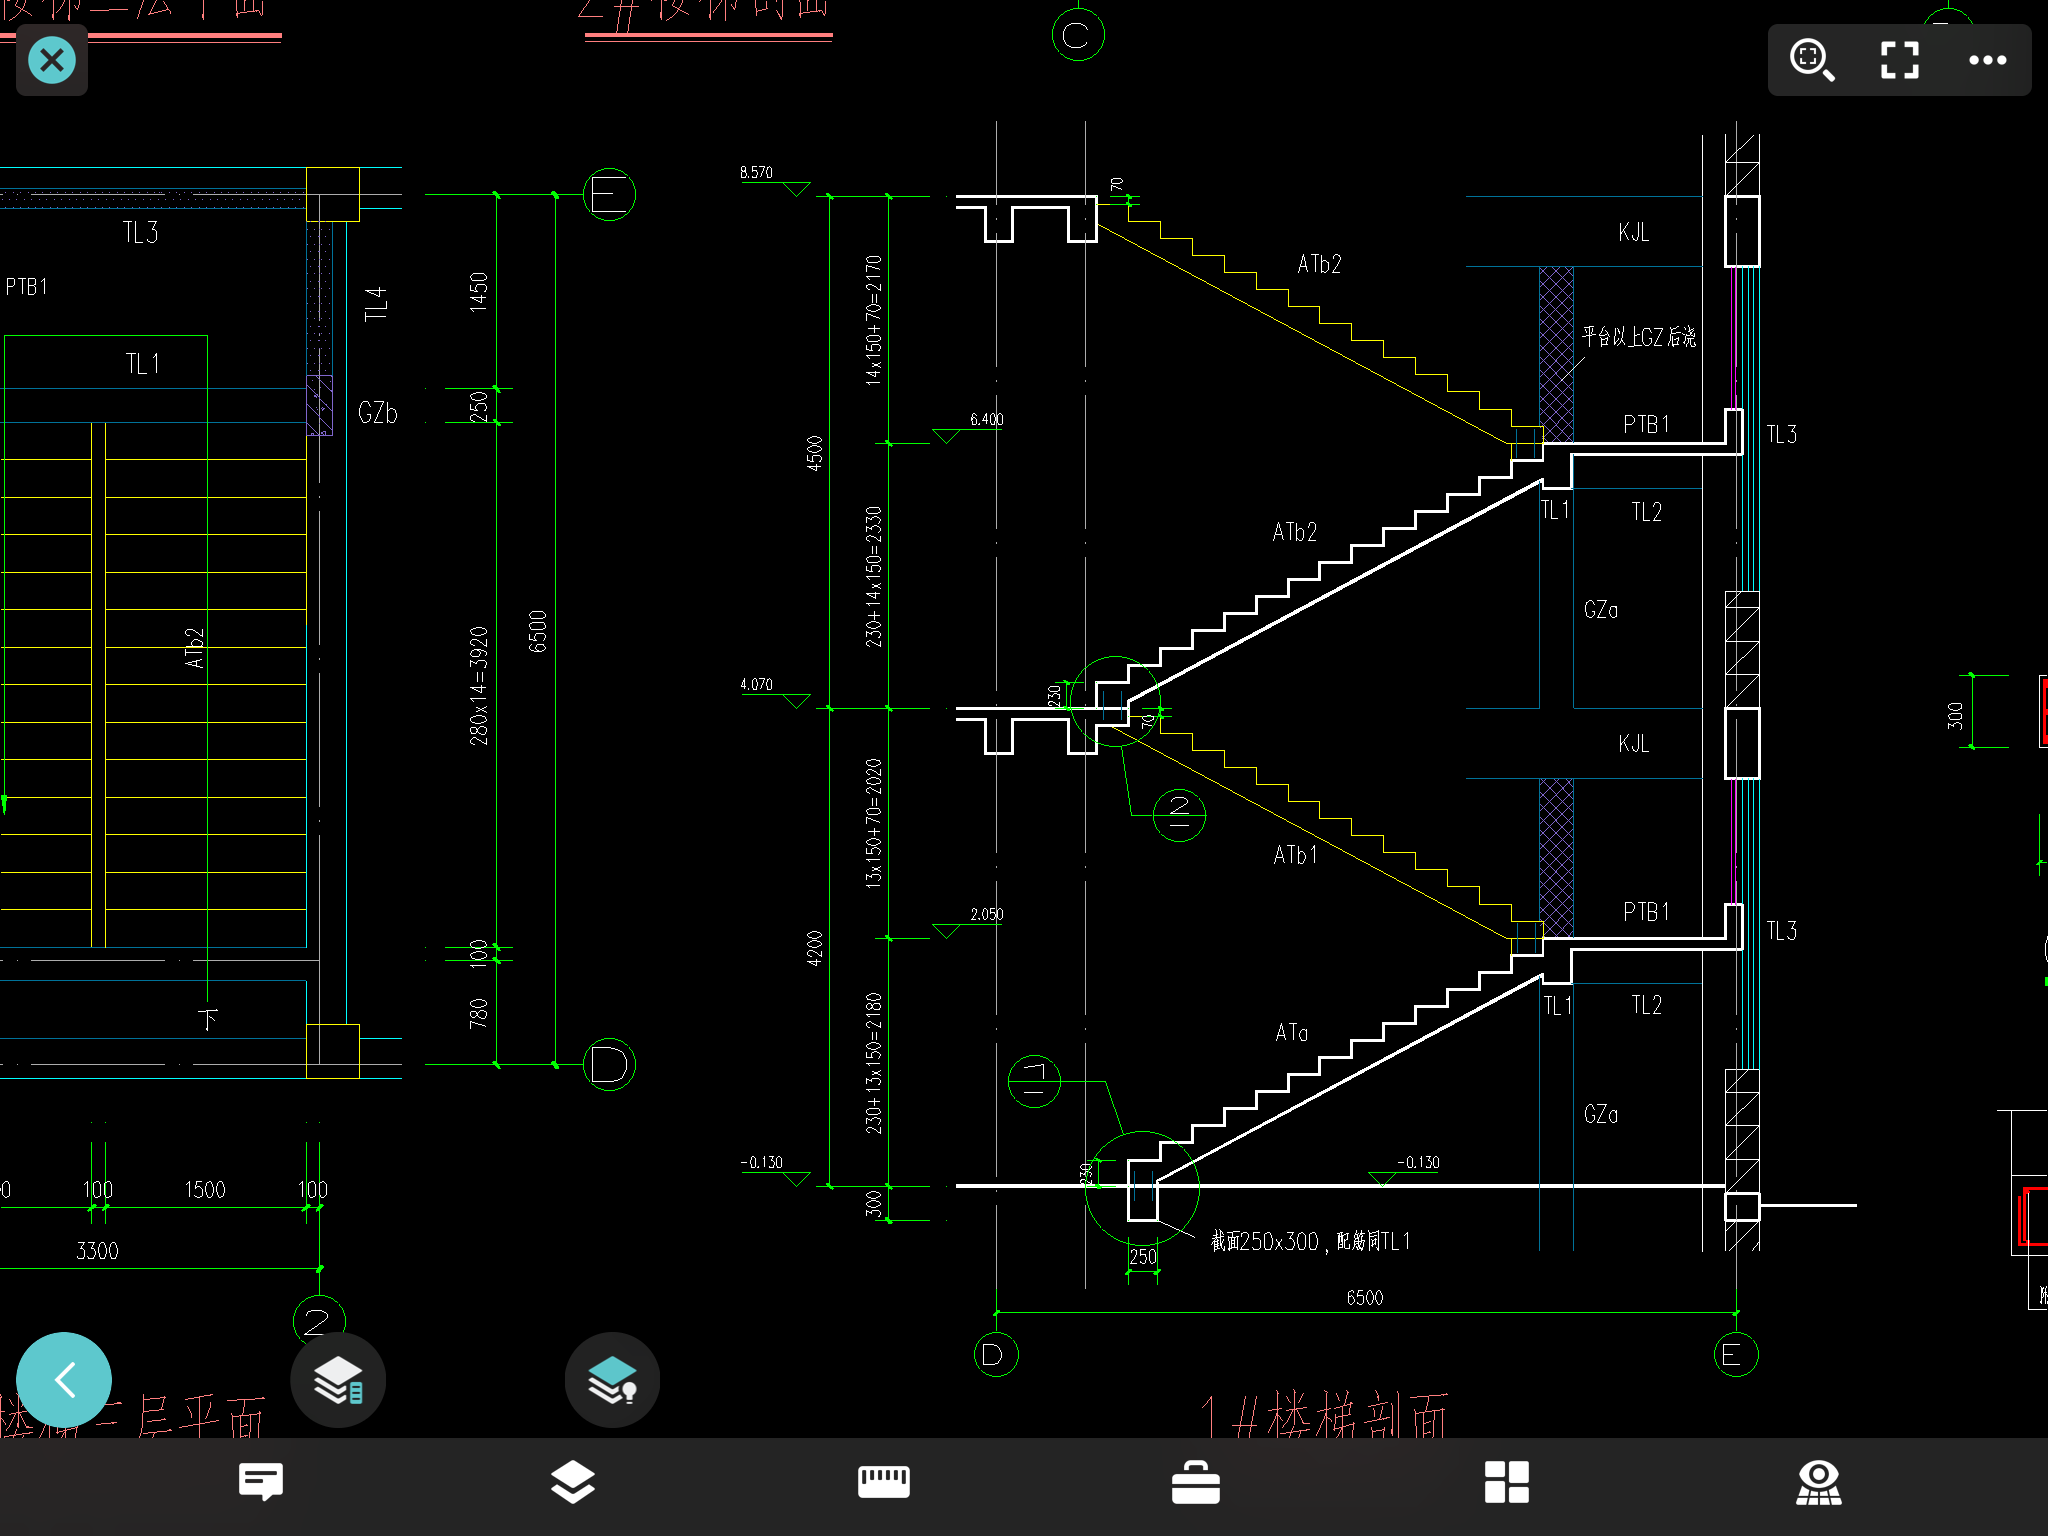Activate the zoom window magnifier tool
Screen dimensions: 2048x1536
pos(1812,60)
